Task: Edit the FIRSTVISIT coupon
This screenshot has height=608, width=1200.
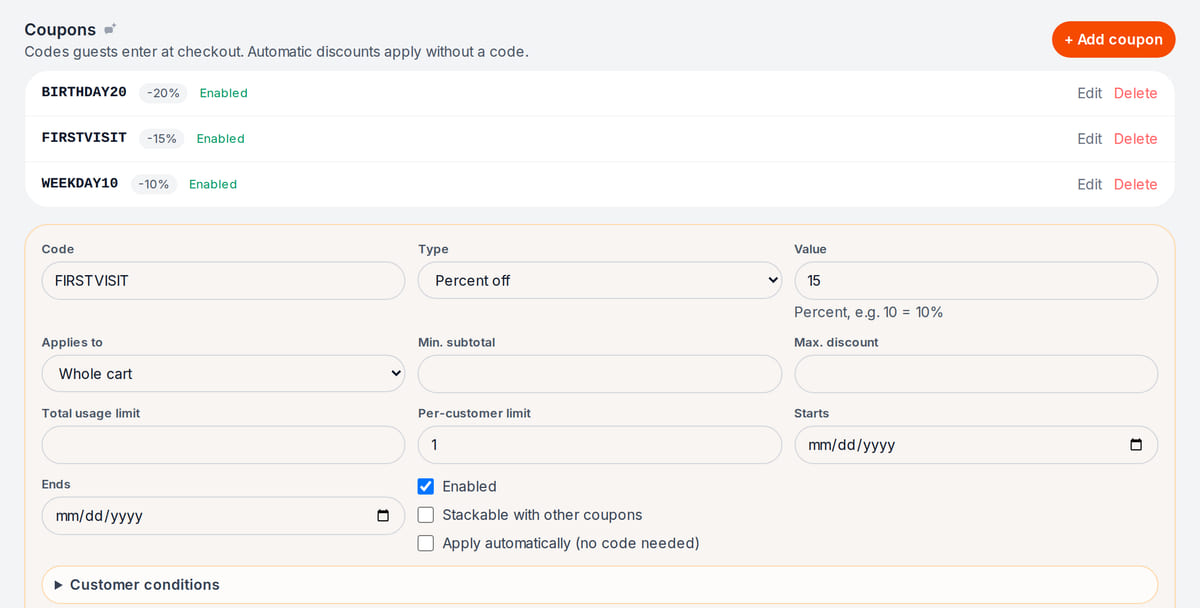Action: pos(1089,139)
